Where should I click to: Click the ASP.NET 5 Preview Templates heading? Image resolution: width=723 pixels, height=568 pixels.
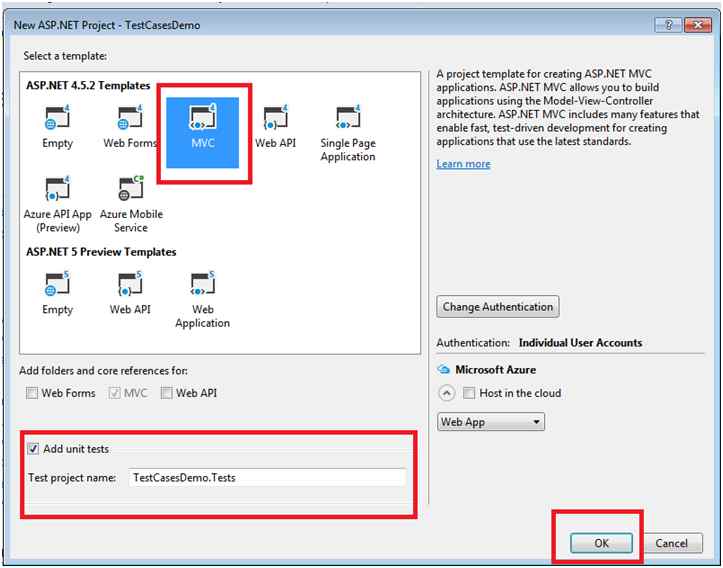tap(101, 252)
